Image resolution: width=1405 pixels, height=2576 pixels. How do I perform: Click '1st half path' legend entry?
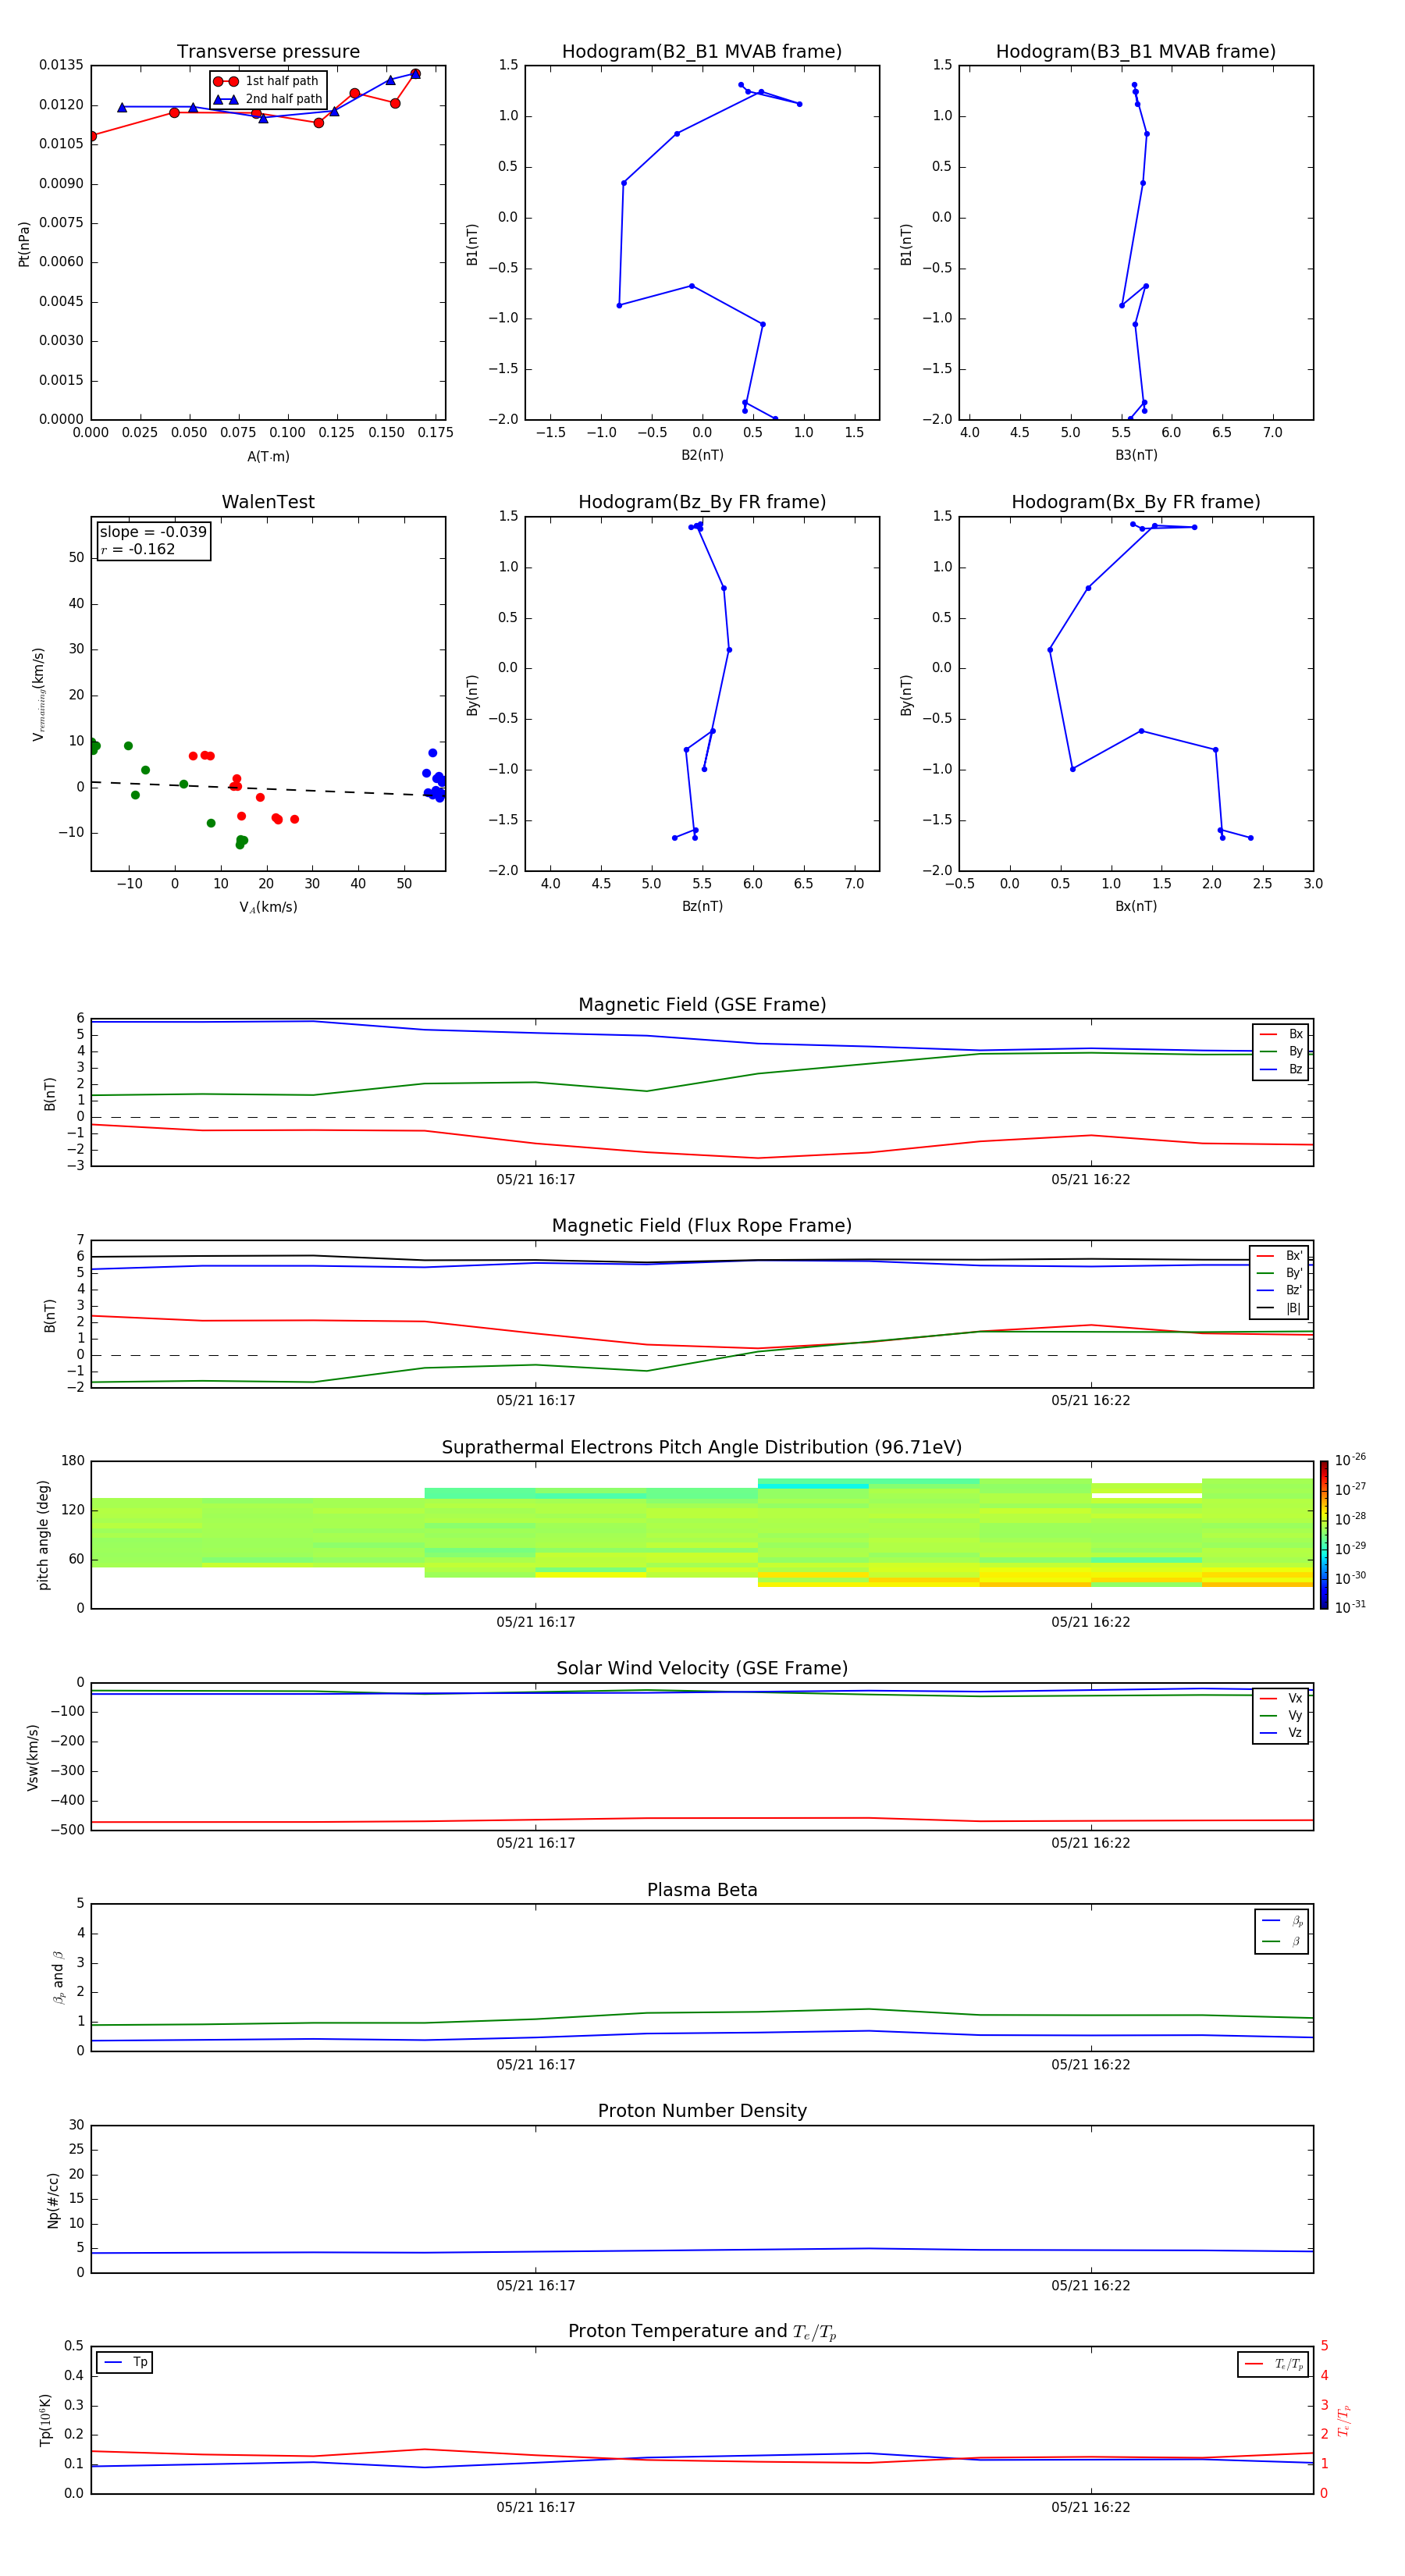pos(267,81)
